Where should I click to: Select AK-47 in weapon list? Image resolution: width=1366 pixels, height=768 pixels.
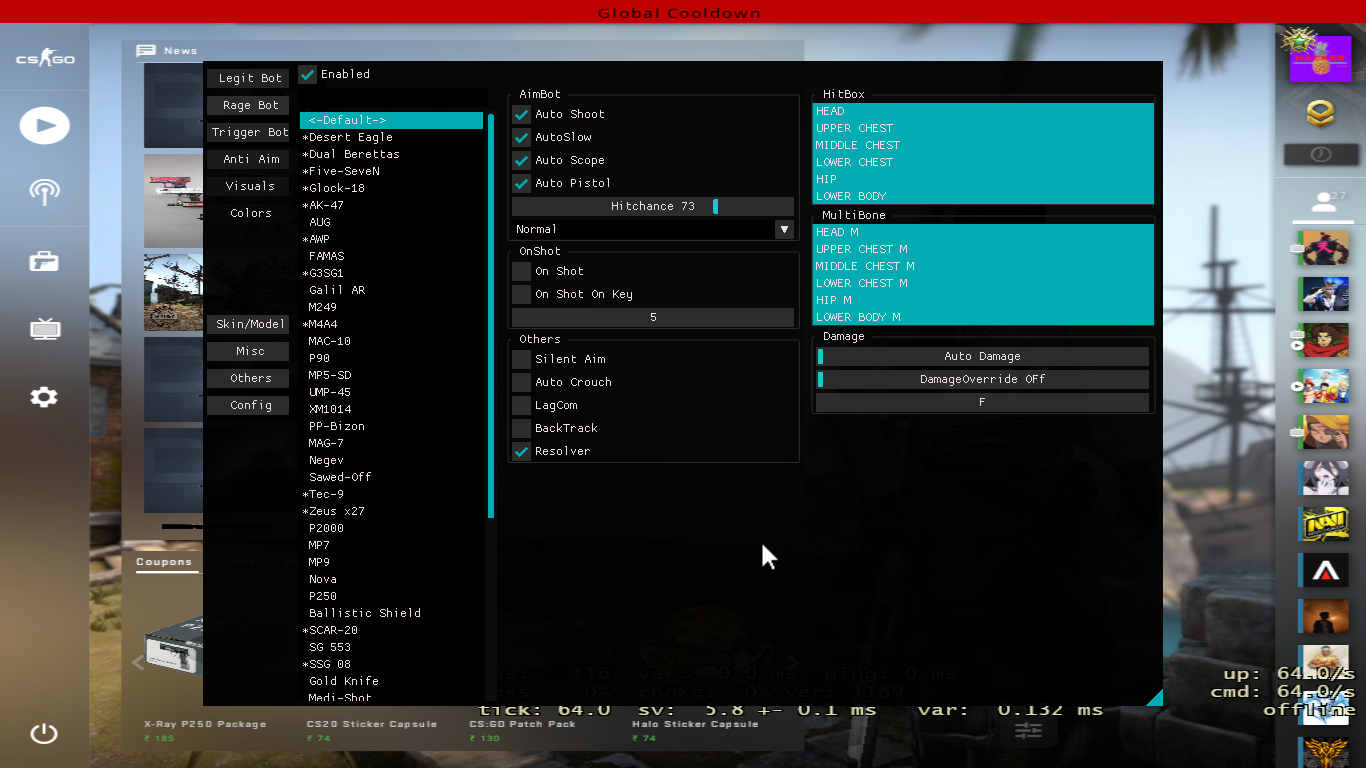coord(391,205)
